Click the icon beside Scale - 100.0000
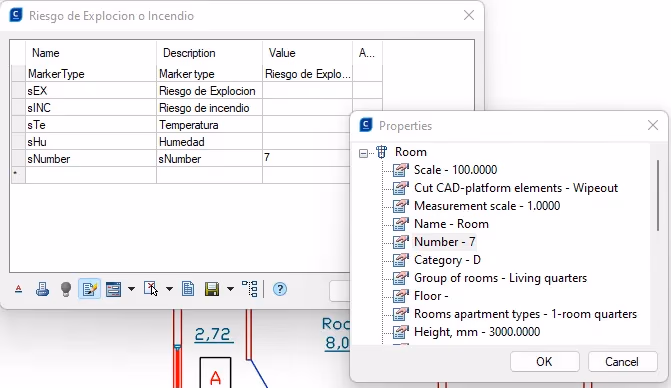The width and height of the screenshot is (671, 388). click(401, 170)
